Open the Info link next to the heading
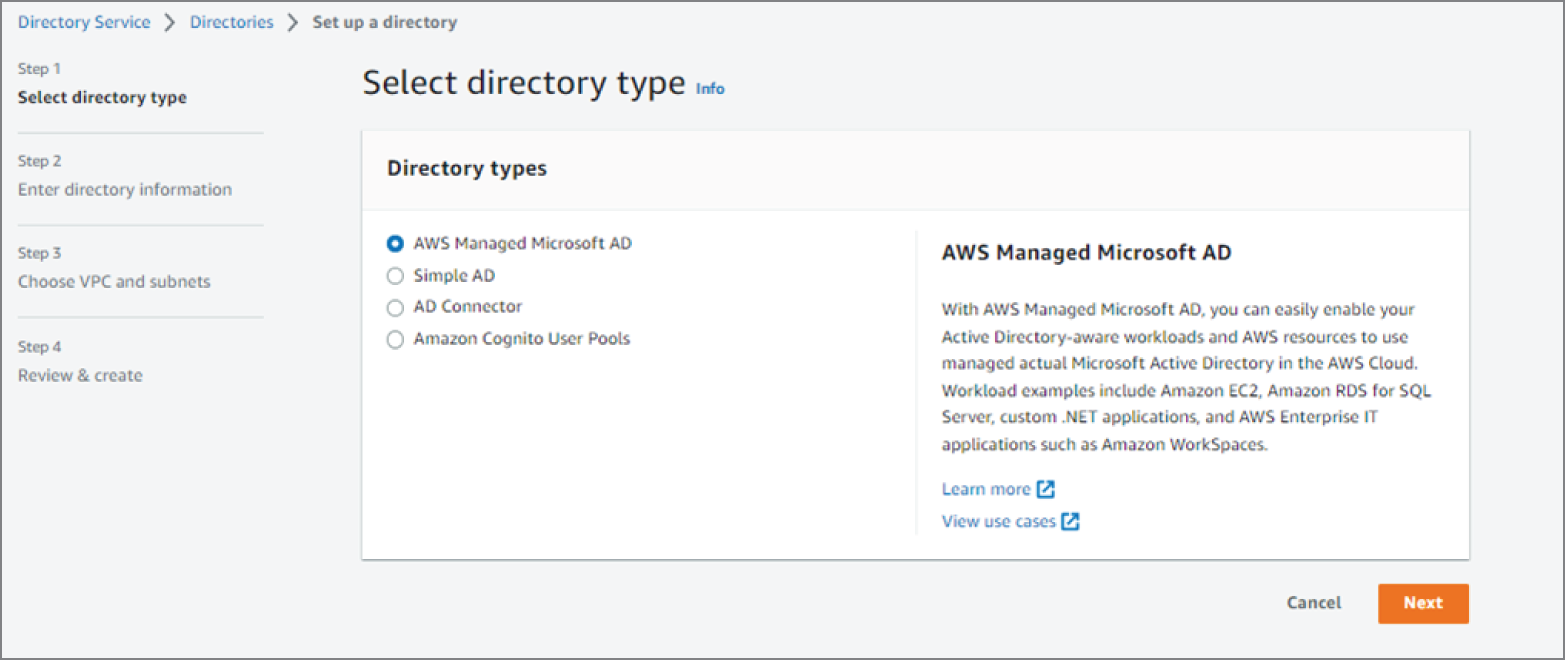Image resolution: width=1565 pixels, height=660 pixels. 710,89
